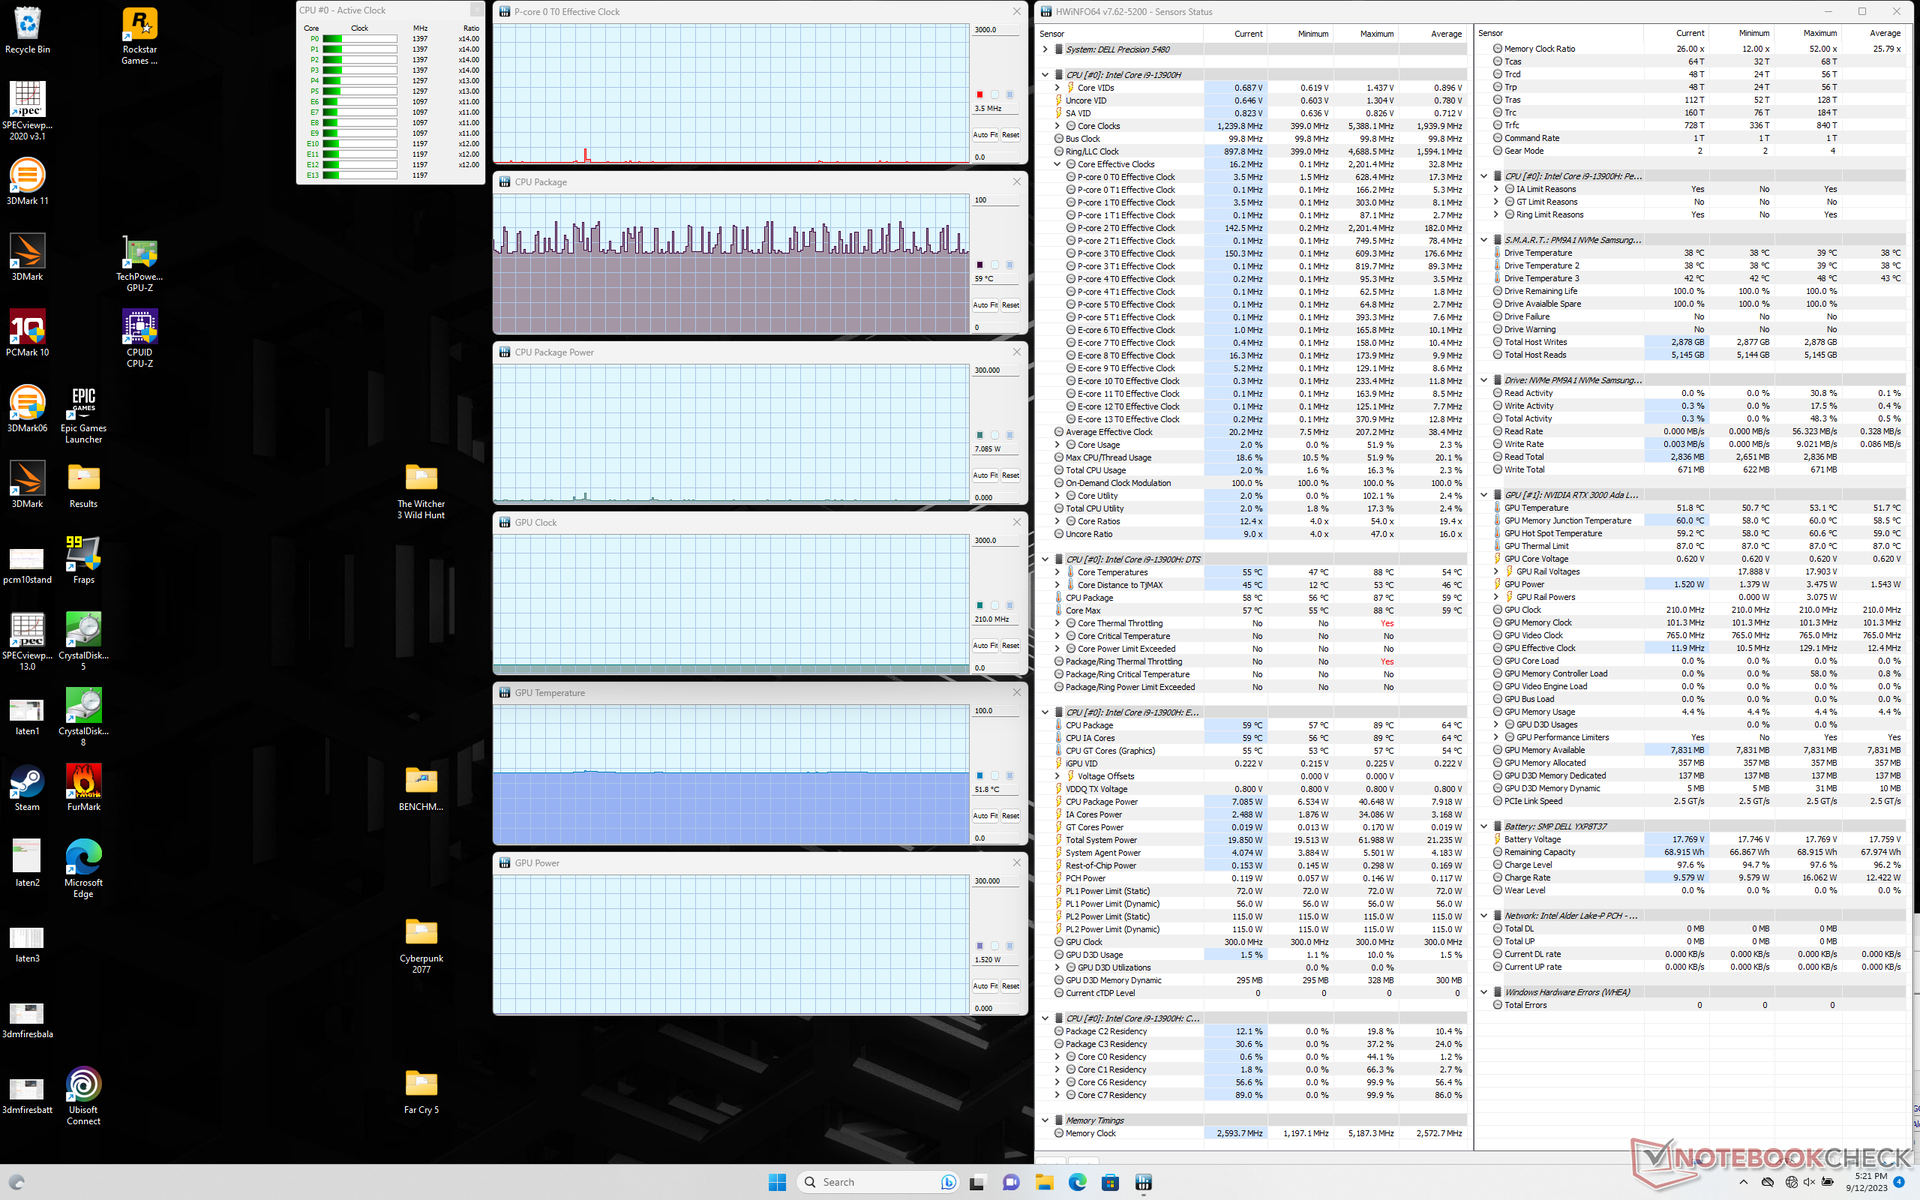Click Reset in CPU Package Power graph
1920x1200 pixels.
click(x=1011, y=475)
